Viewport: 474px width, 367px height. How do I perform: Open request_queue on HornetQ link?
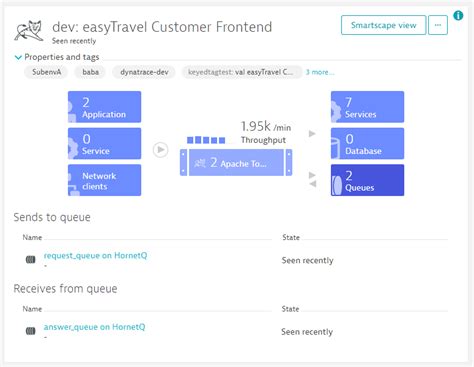tap(95, 255)
